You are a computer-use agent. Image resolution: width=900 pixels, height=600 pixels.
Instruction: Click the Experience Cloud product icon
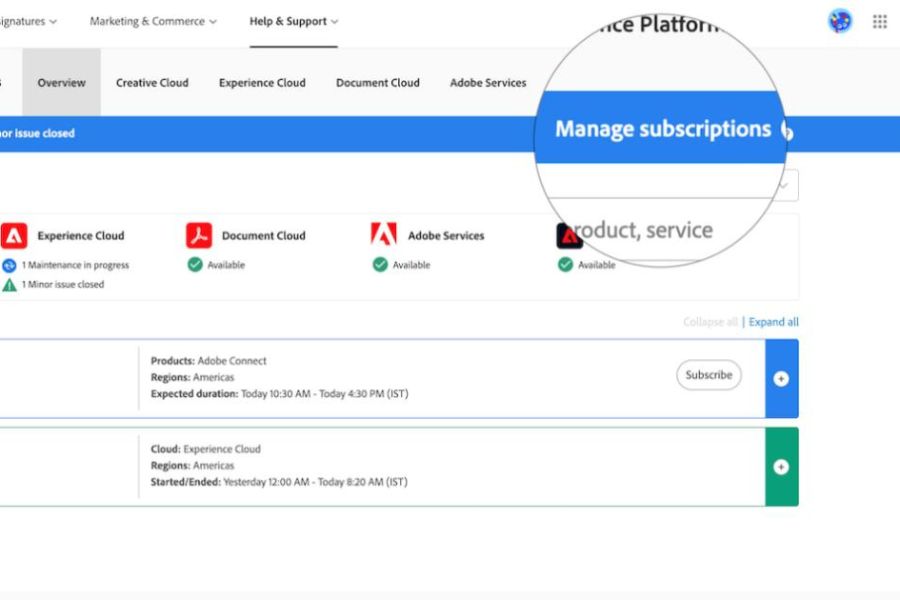click(x=14, y=235)
